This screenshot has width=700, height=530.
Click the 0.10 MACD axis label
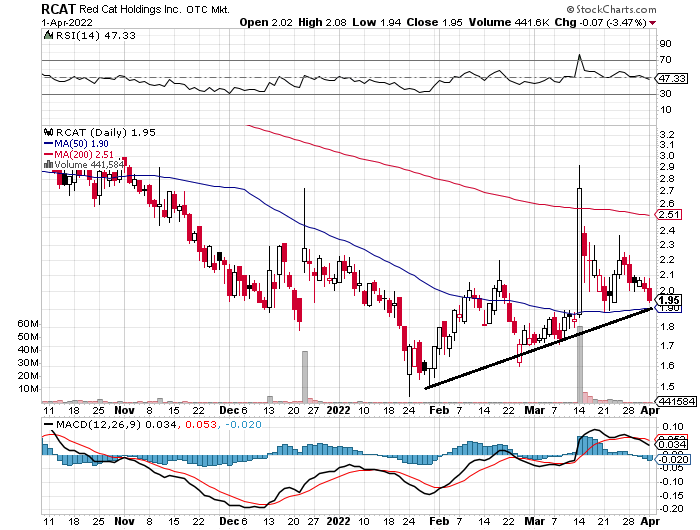(x=673, y=426)
